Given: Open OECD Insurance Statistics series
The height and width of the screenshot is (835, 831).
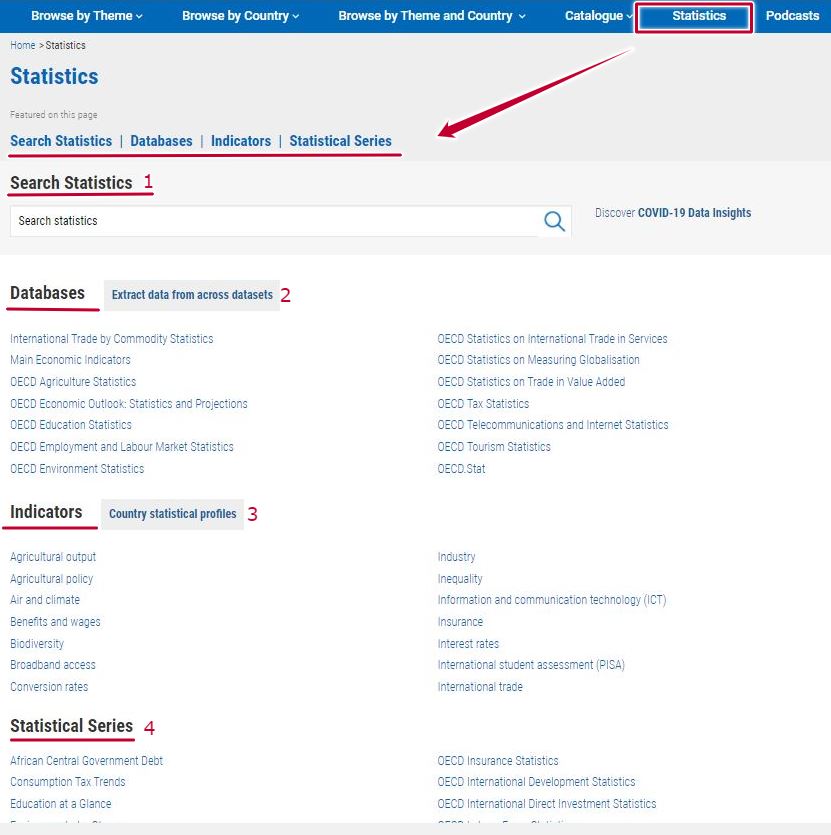Looking at the screenshot, I should pyautogui.click(x=498, y=761).
